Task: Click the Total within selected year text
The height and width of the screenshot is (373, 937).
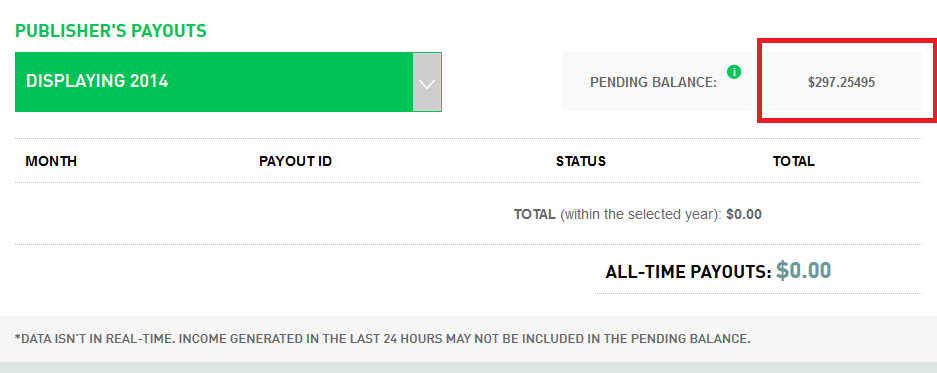Action: [x=618, y=214]
